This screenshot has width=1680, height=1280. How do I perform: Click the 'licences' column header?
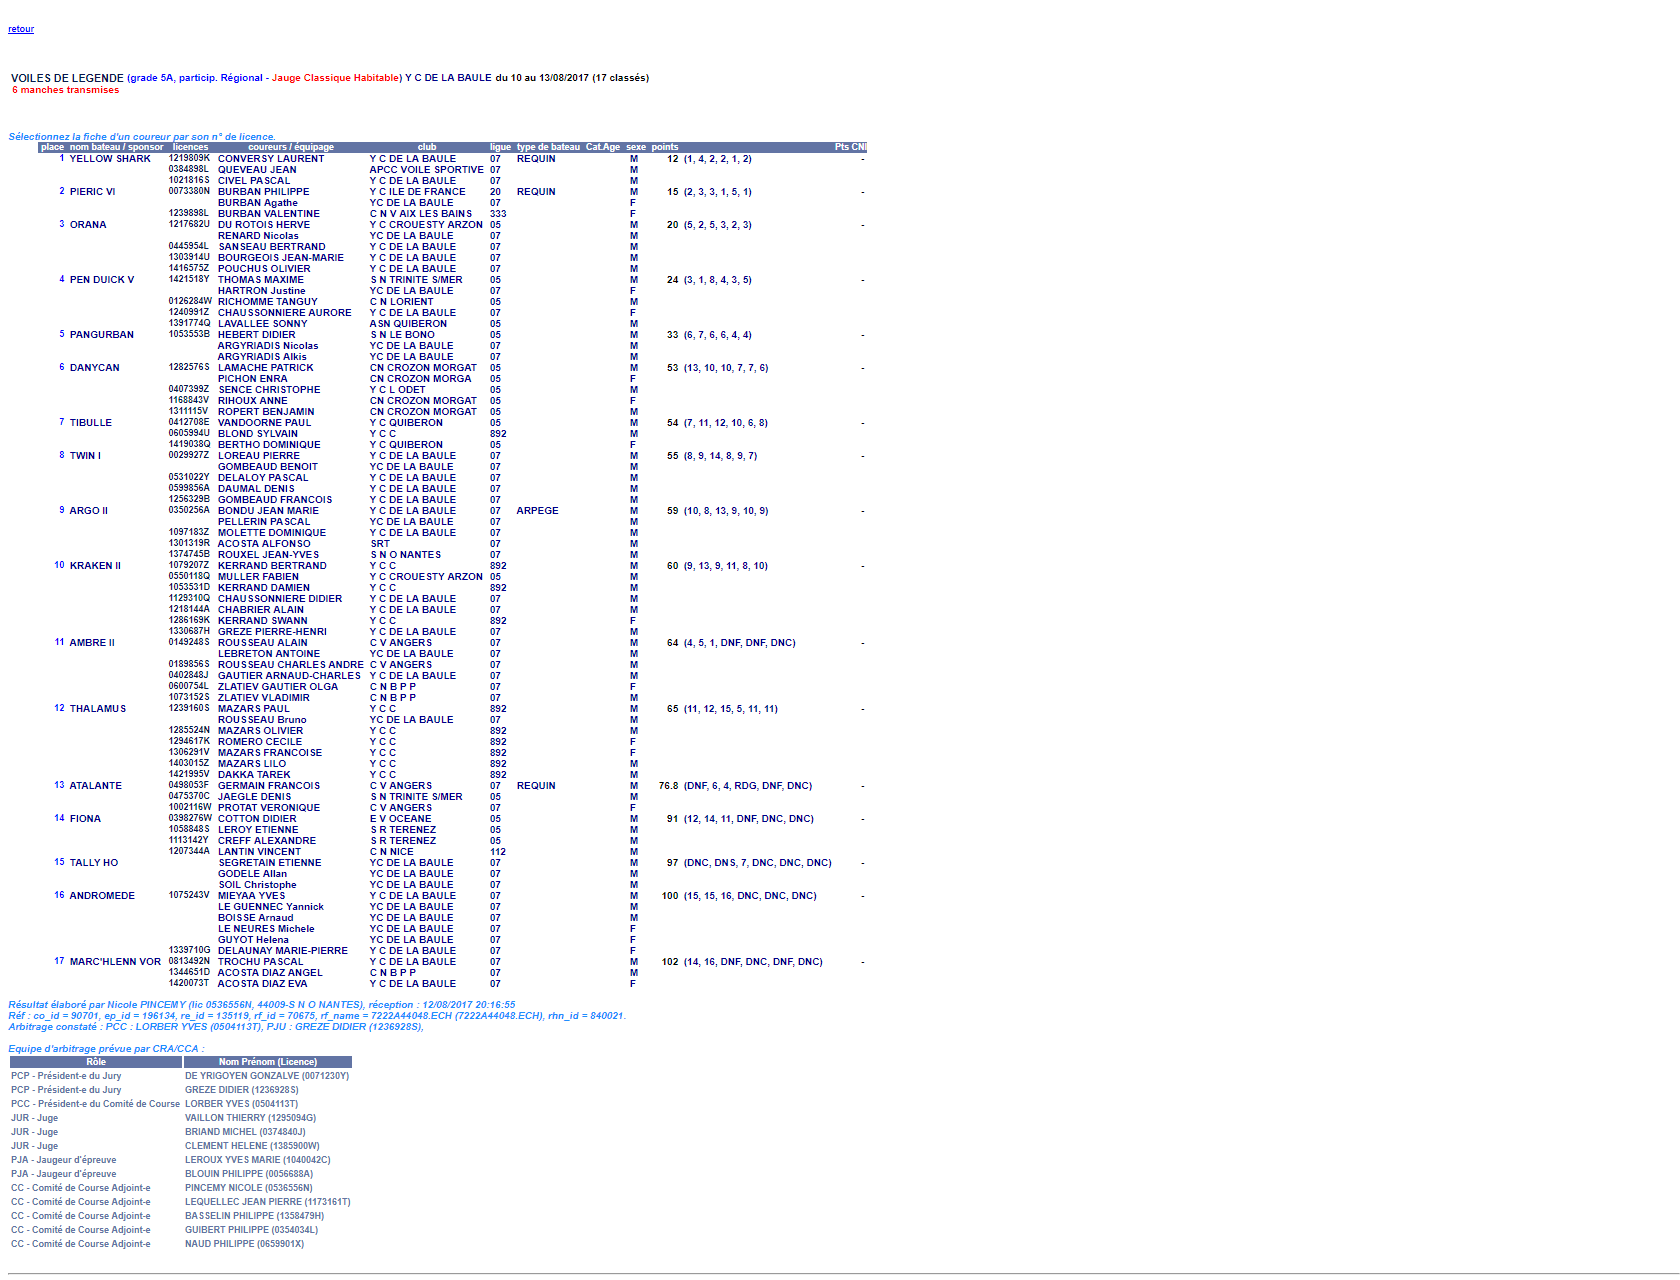[190, 147]
